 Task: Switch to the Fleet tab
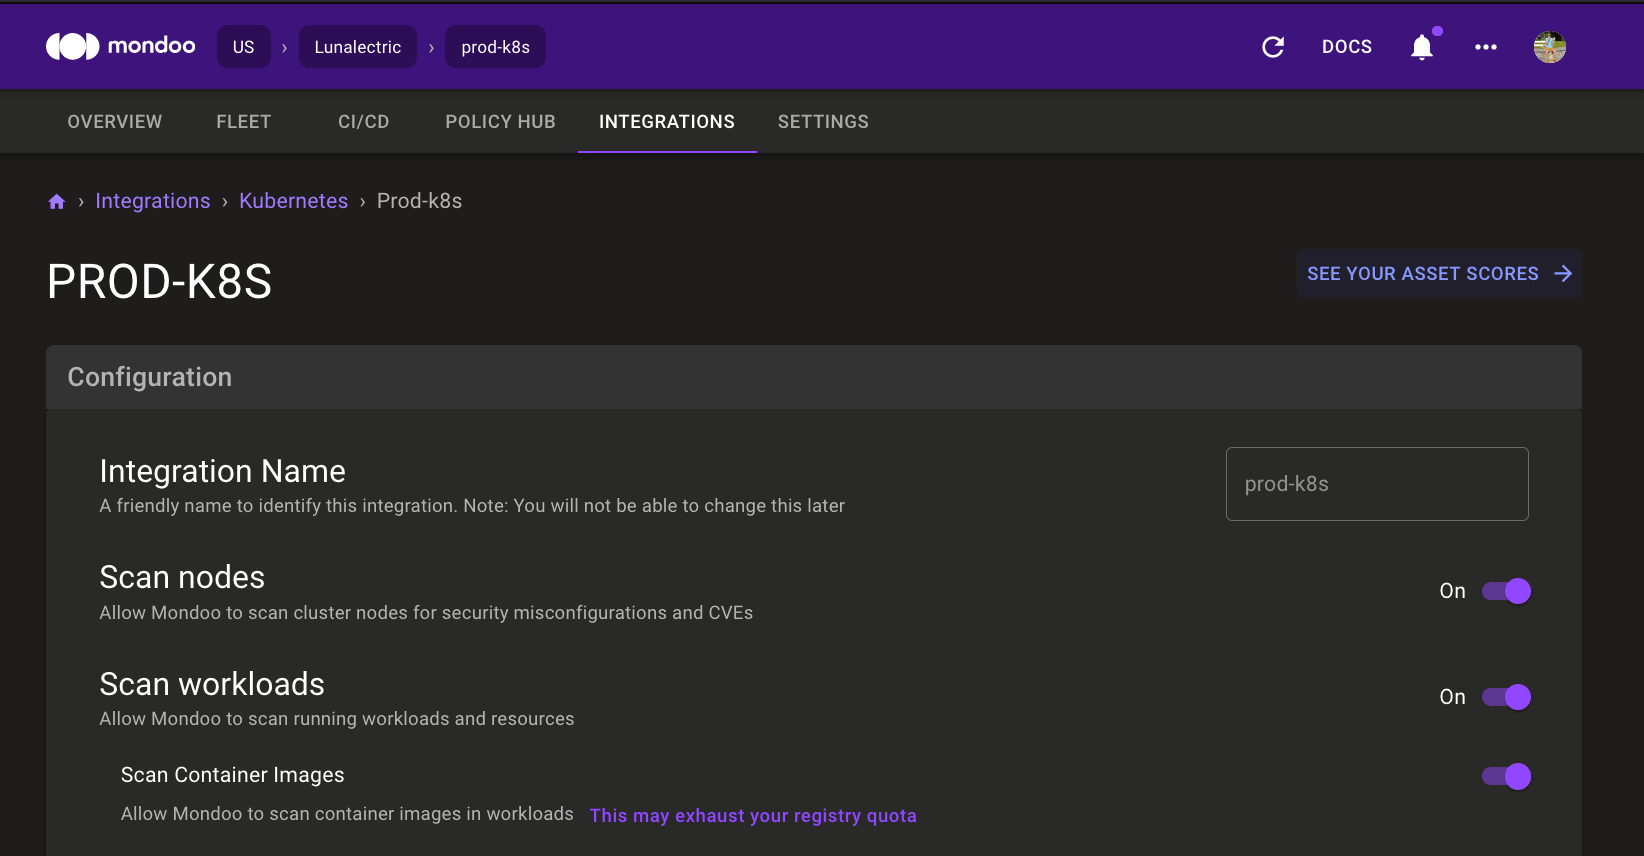click(x=243, y=122)
